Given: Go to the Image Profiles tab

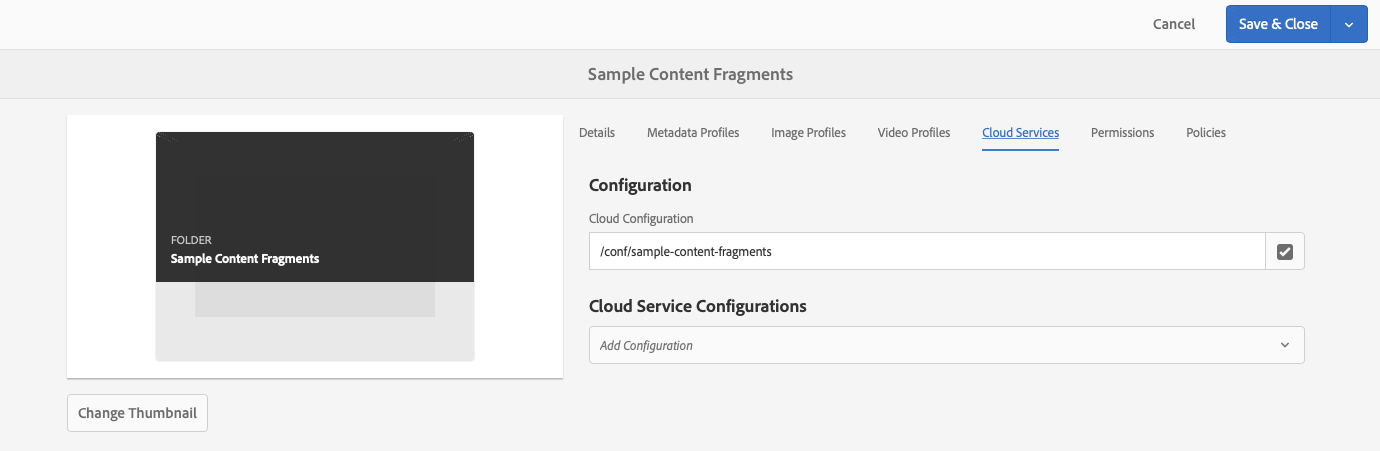Looking at the screenshot, I should click(808, 132).
